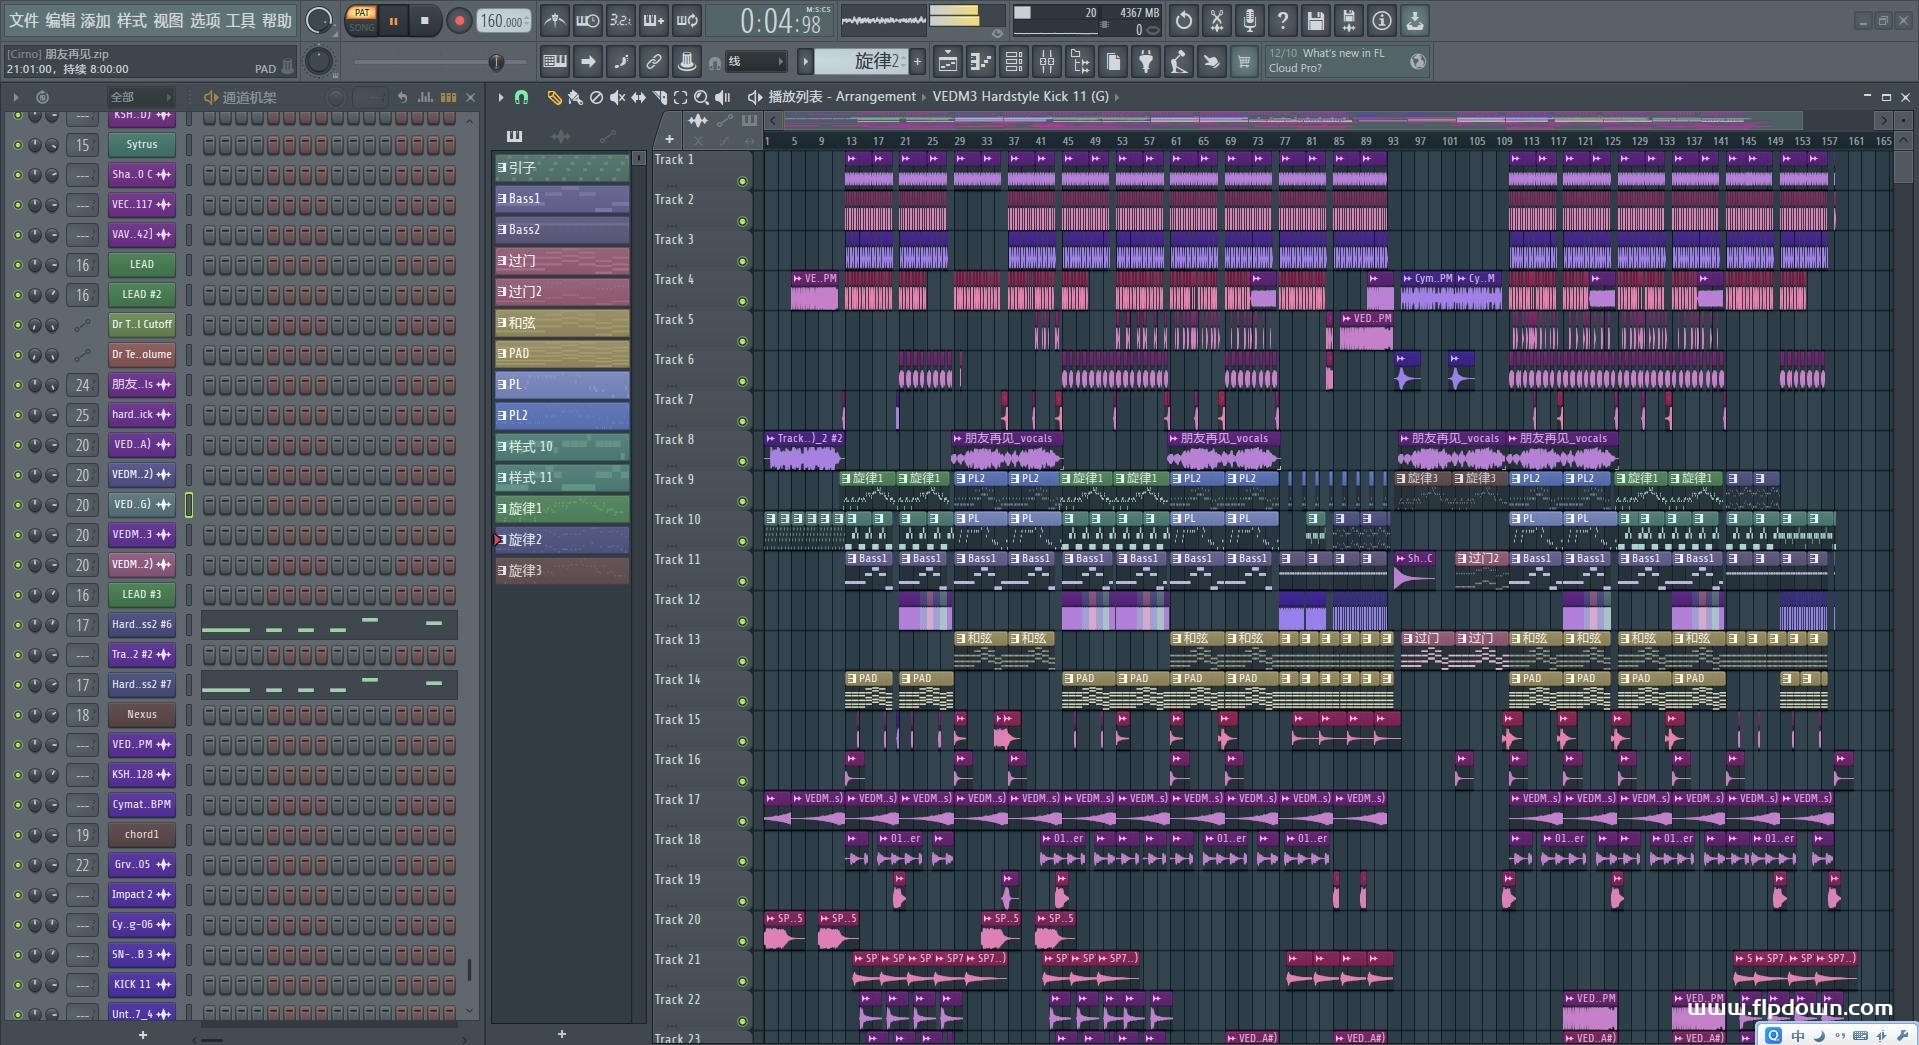Click the save project floppy icon
Screen dimensions: 1919x1045
click(x=1315, y=20)
